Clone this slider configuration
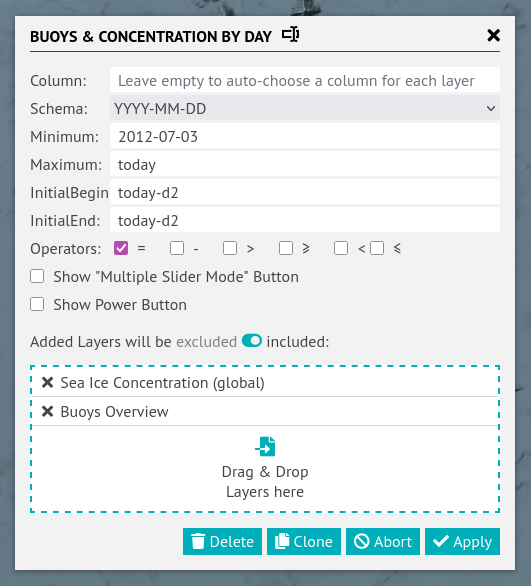 (x=304, y=541)
